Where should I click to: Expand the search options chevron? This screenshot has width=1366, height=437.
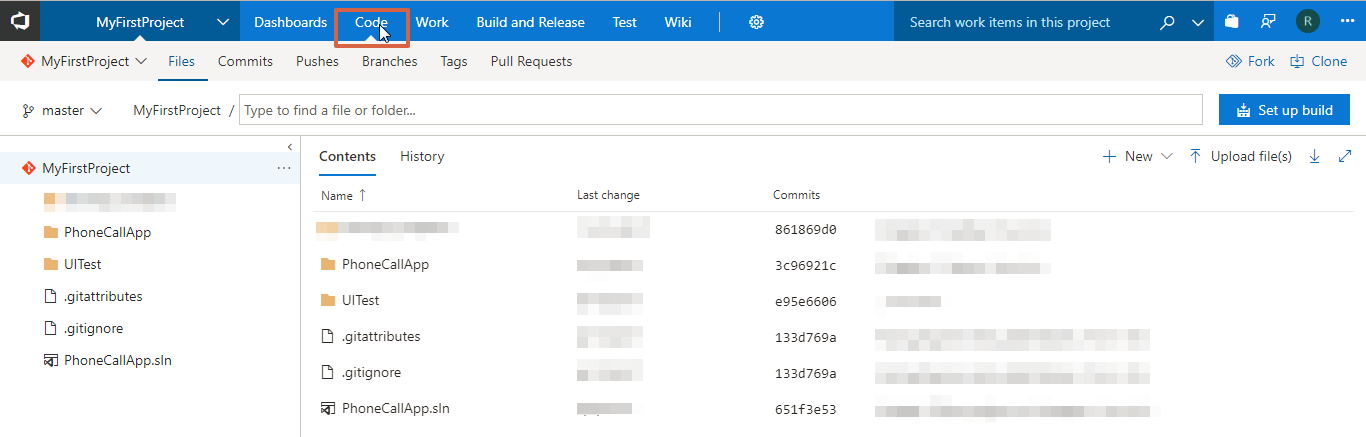pyautogui.click(x=1198, y=22)
